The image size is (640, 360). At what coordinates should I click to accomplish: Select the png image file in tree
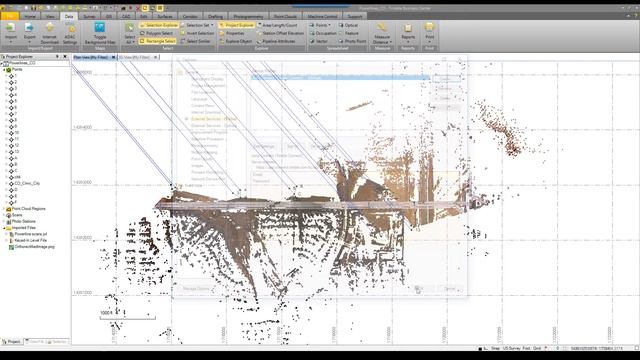tap(34, 247)
